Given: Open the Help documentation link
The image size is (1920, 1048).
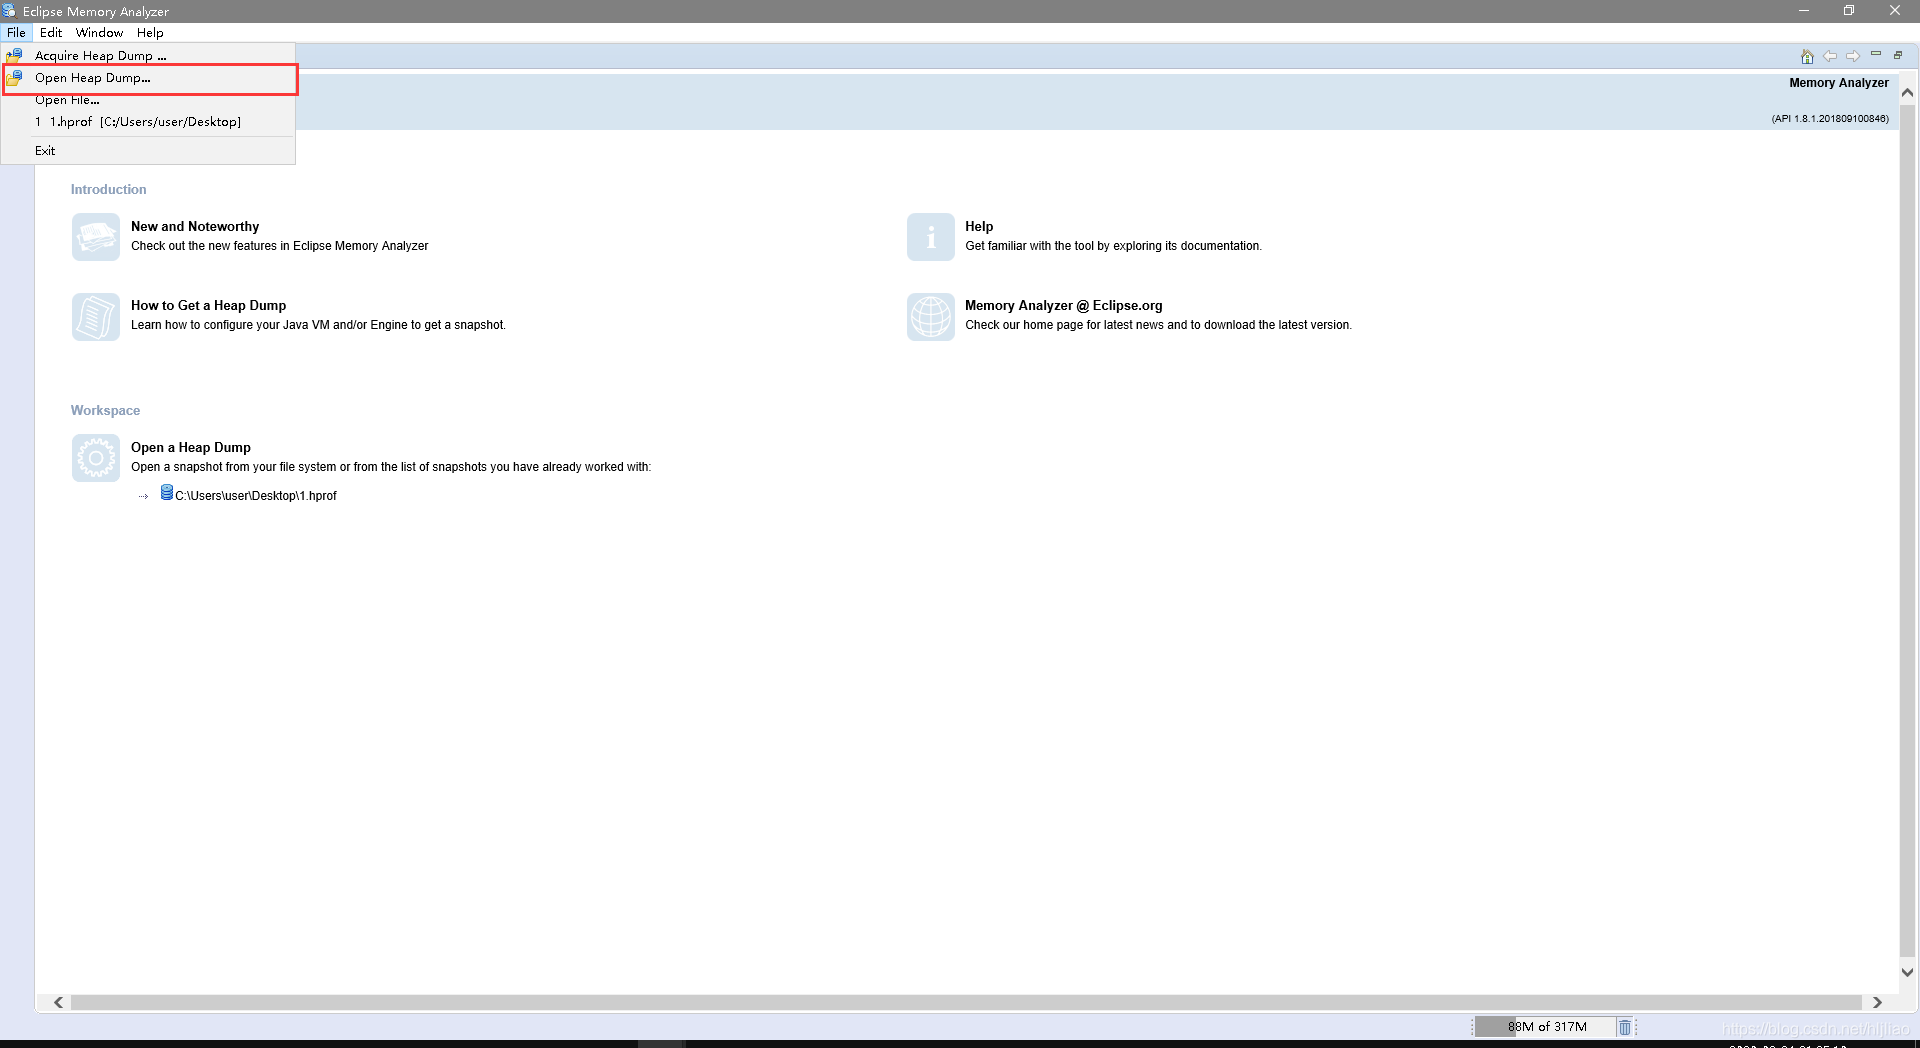Looking at the screenshot, I should point(979,227).
